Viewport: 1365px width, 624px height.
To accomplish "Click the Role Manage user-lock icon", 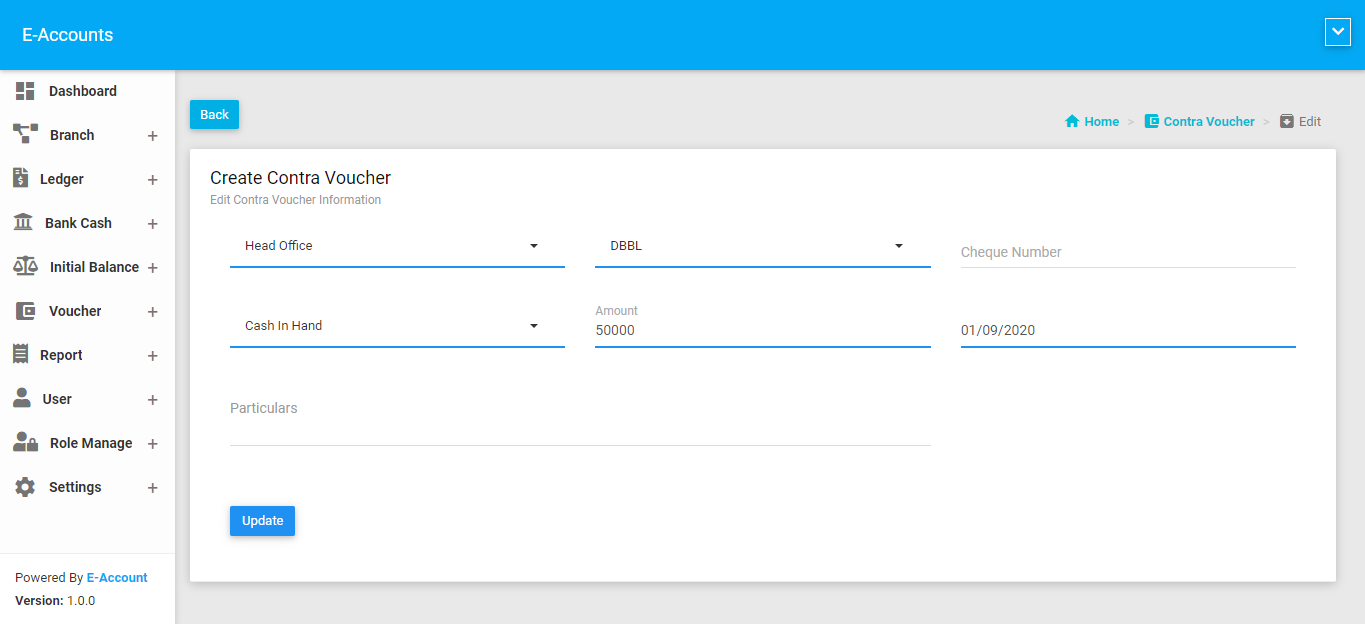I will 25,442.
